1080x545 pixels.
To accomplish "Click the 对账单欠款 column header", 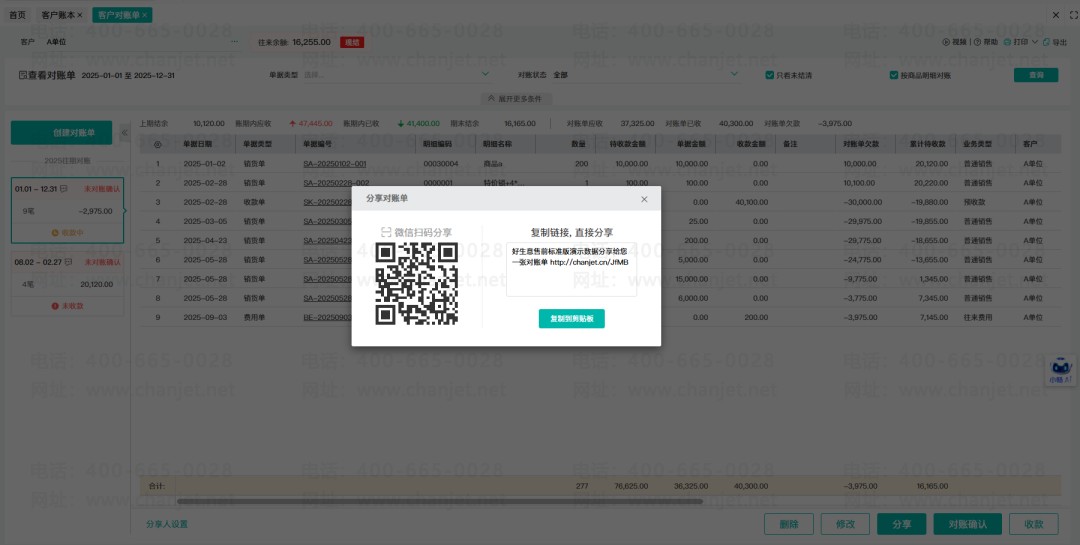I will click(x=861, y=144).
